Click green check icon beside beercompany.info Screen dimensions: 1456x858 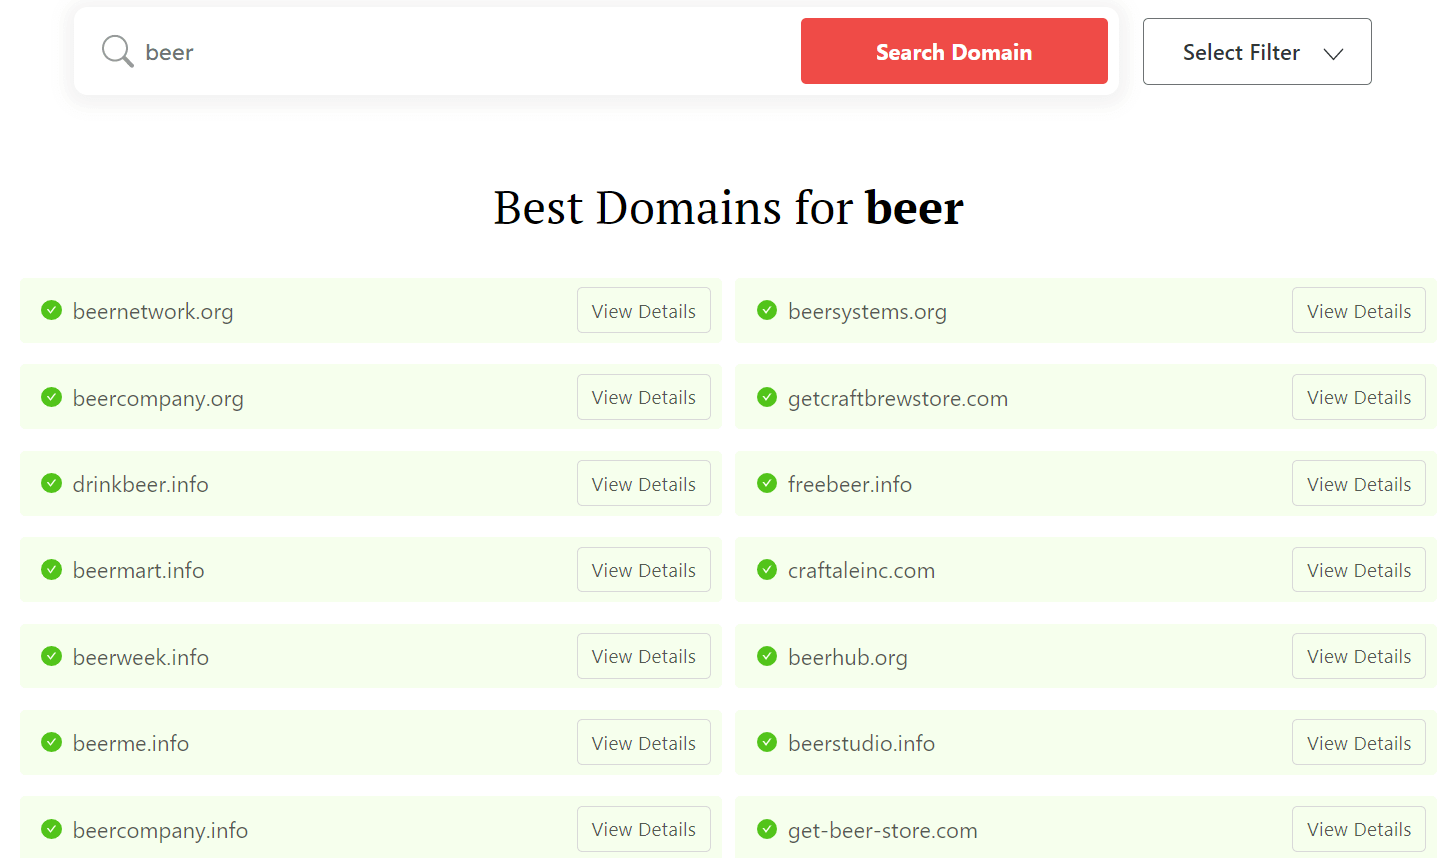click(x=52, y=829)
